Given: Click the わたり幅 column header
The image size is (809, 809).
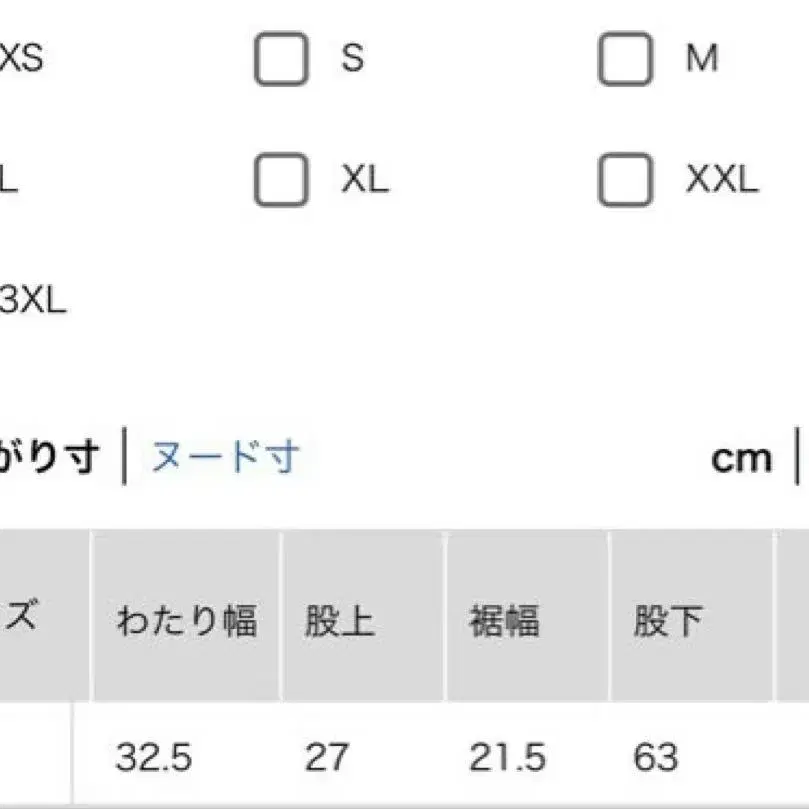Looking at the screenshot, I should coord(186,621).
